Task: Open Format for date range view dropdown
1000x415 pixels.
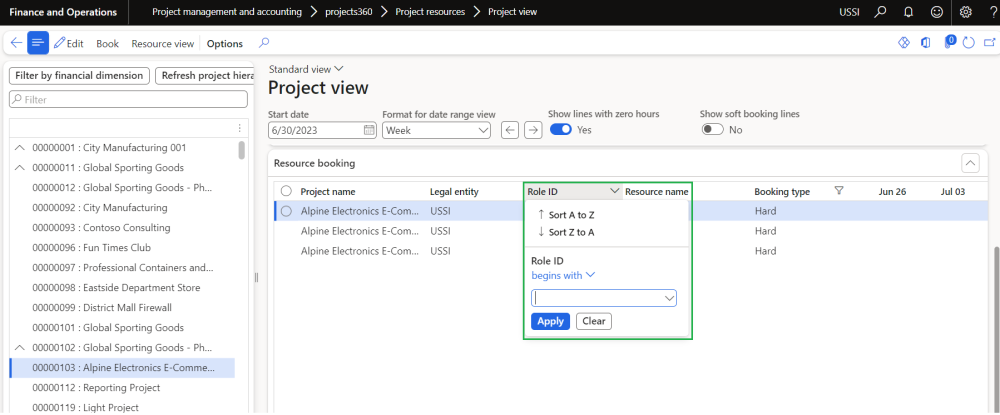Action: point(437,130)
